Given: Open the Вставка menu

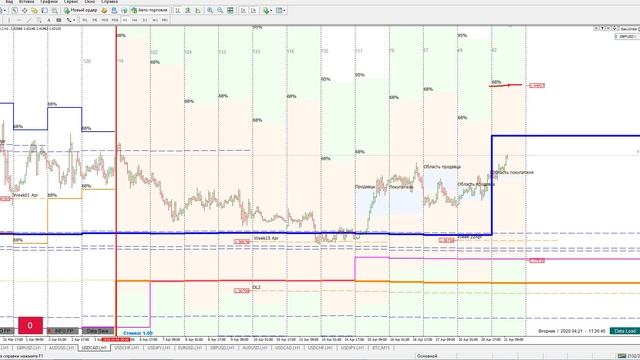Looking at the screenshot, I should click(27, 2).
